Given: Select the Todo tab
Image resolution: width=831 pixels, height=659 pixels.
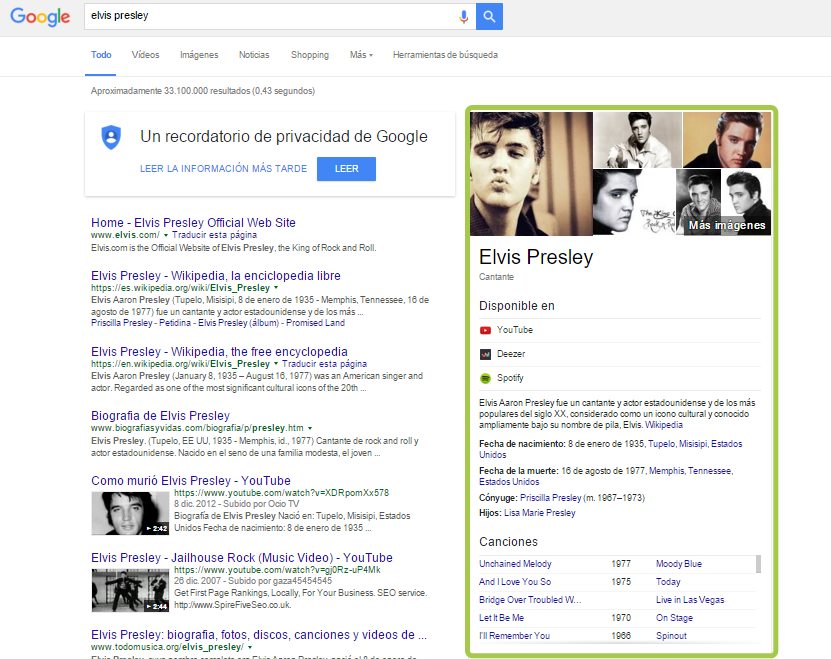Looking at the screenshot, I should 101,55.
